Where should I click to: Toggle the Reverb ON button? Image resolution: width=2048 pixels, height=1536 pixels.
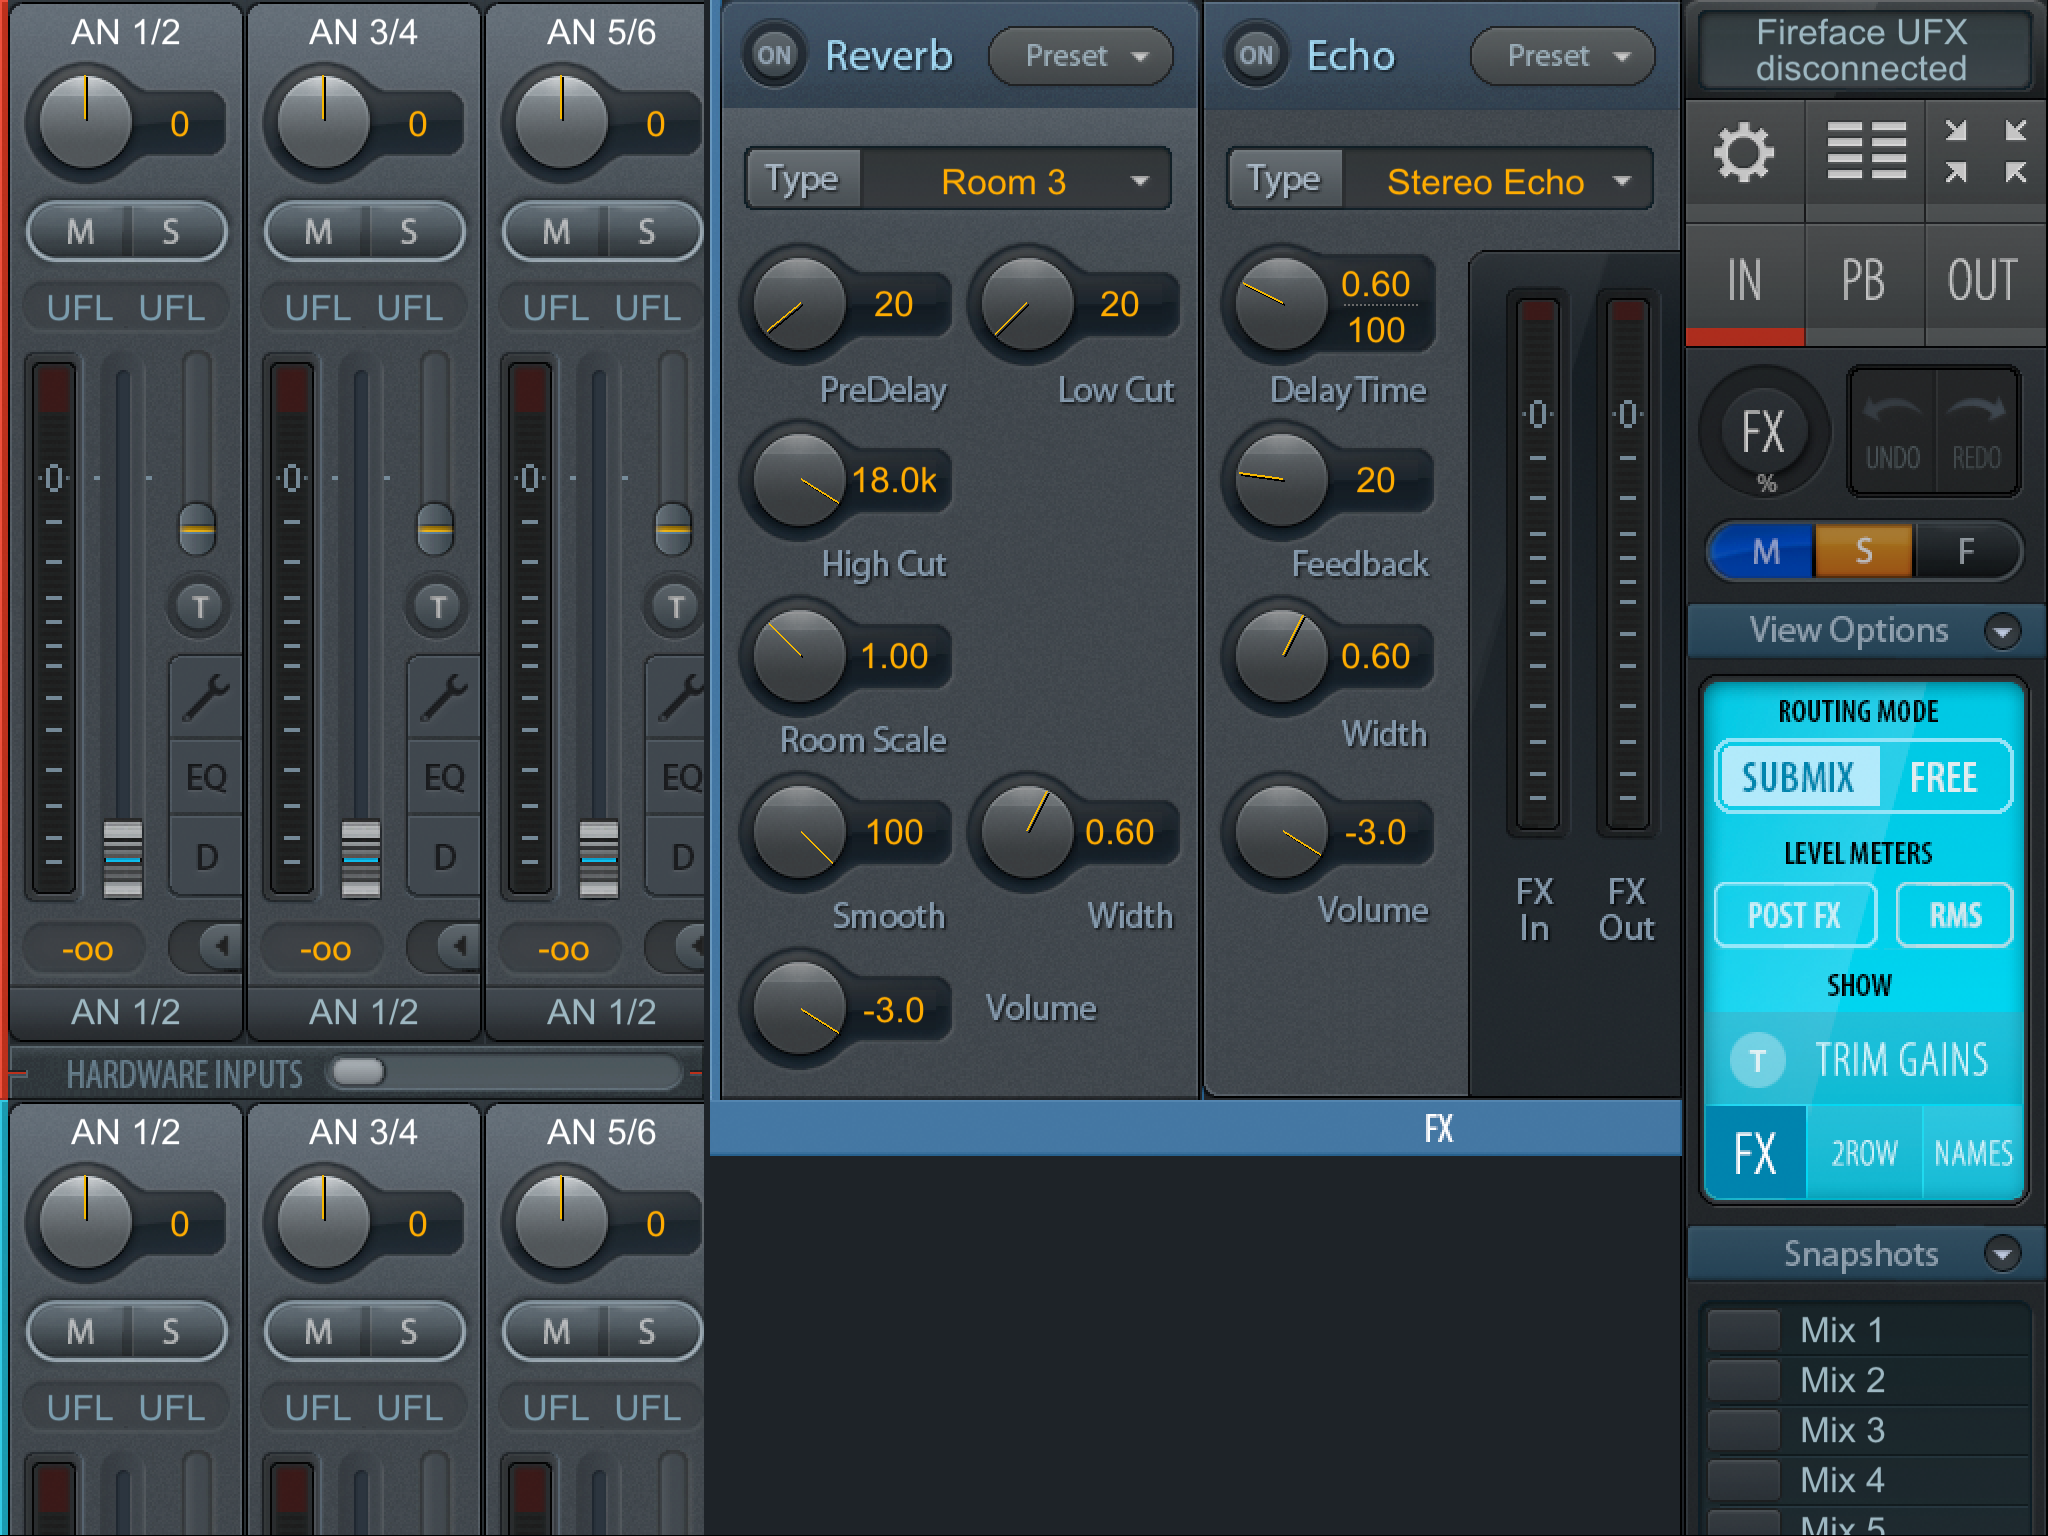[774, 55]
